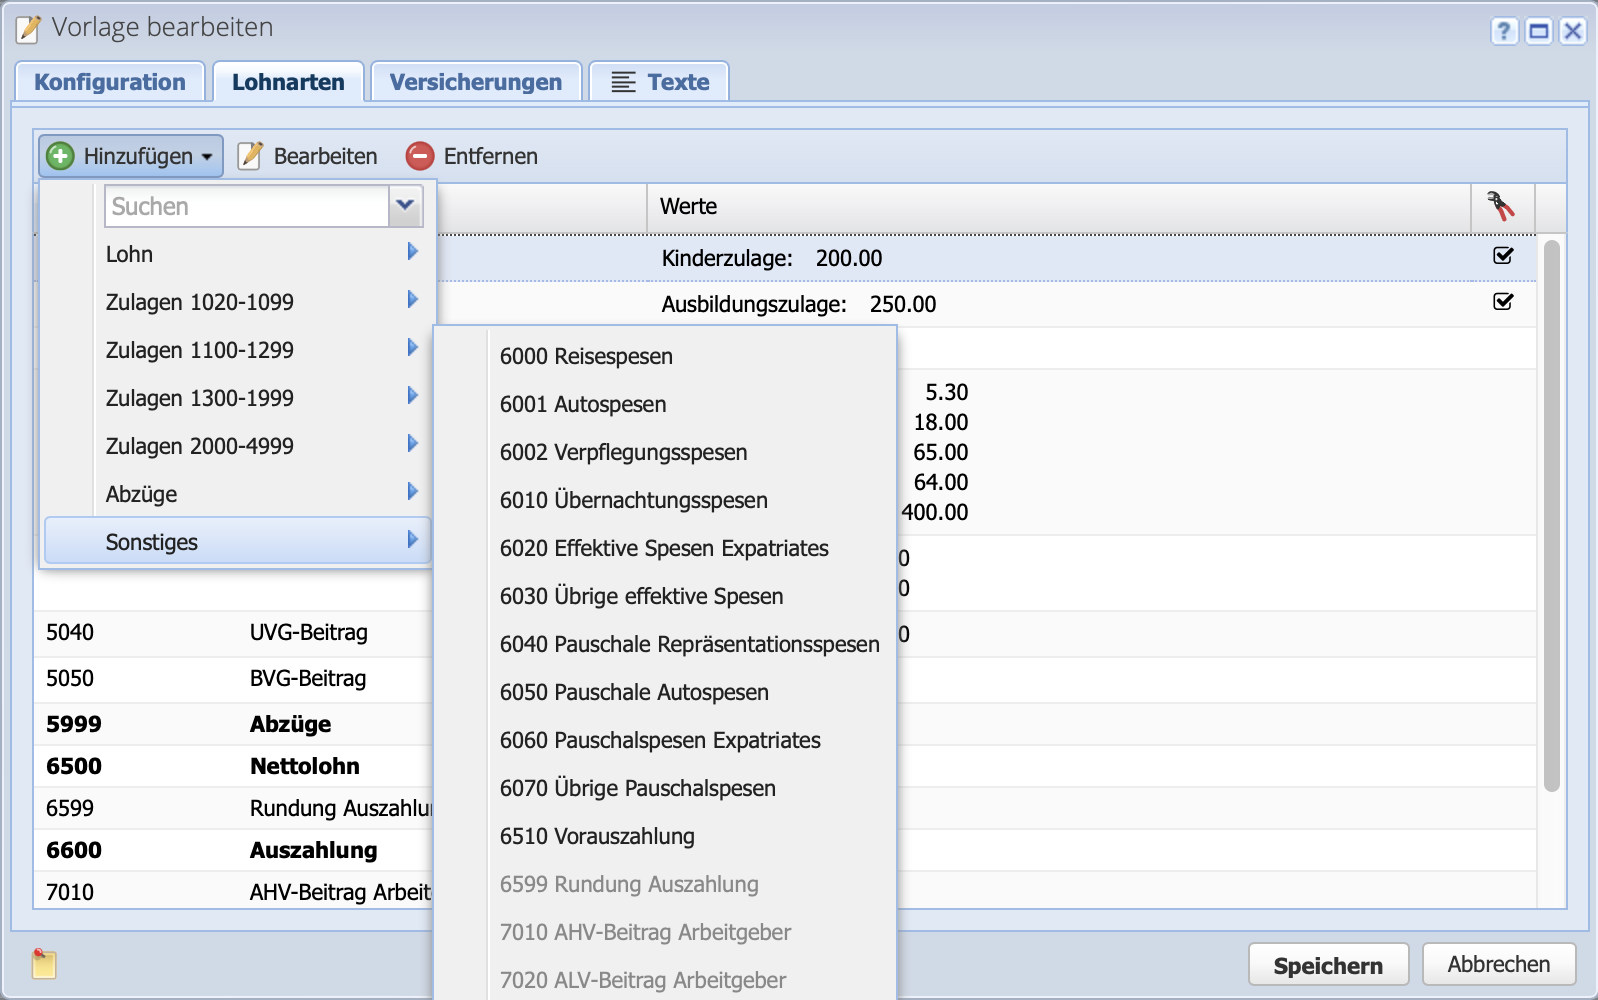Select 6001 Autospesen from submenu

(x=583, y=404)
